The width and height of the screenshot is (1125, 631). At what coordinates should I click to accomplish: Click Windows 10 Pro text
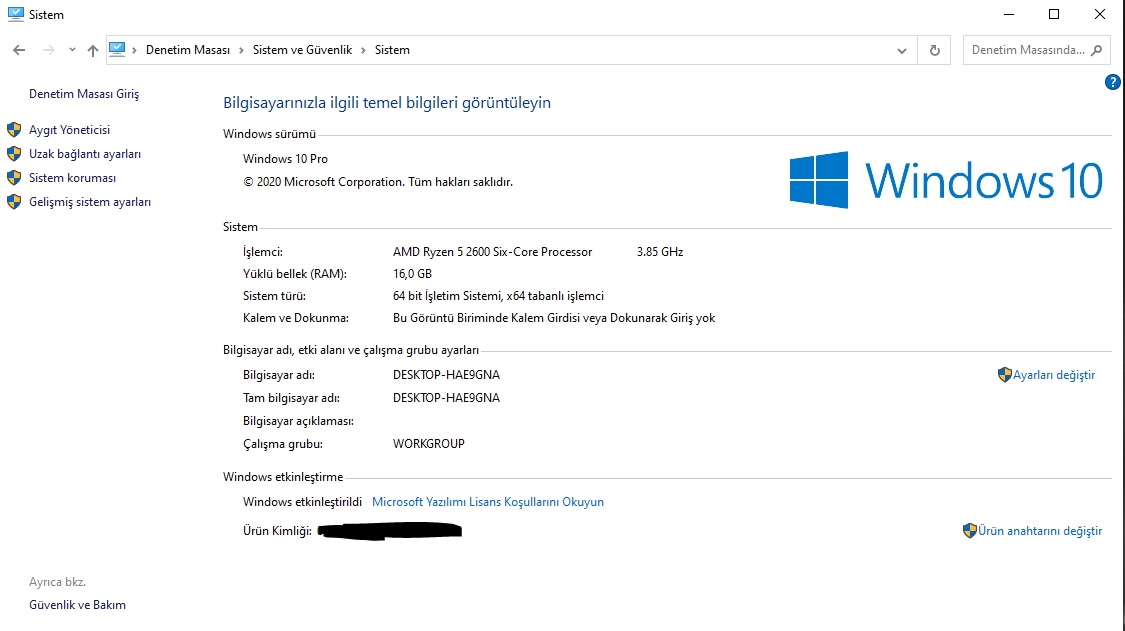285,159
